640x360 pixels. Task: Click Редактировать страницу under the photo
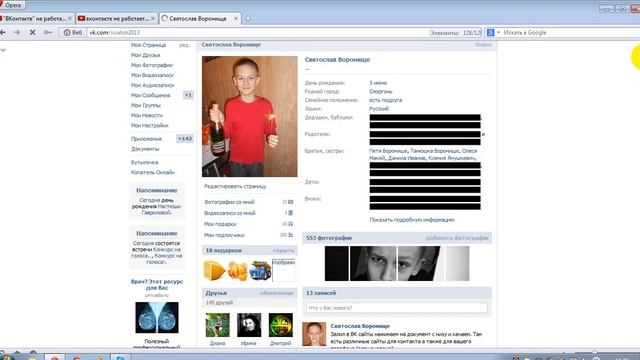tap(235, 186)
